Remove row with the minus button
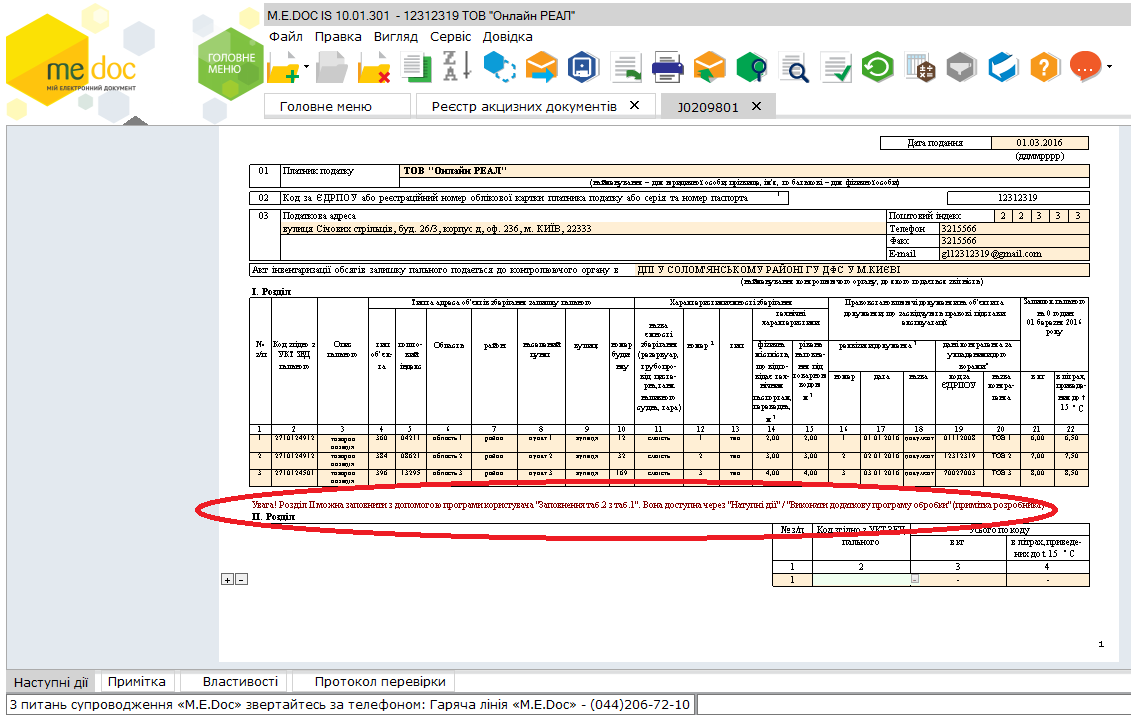 pos(240,579)
